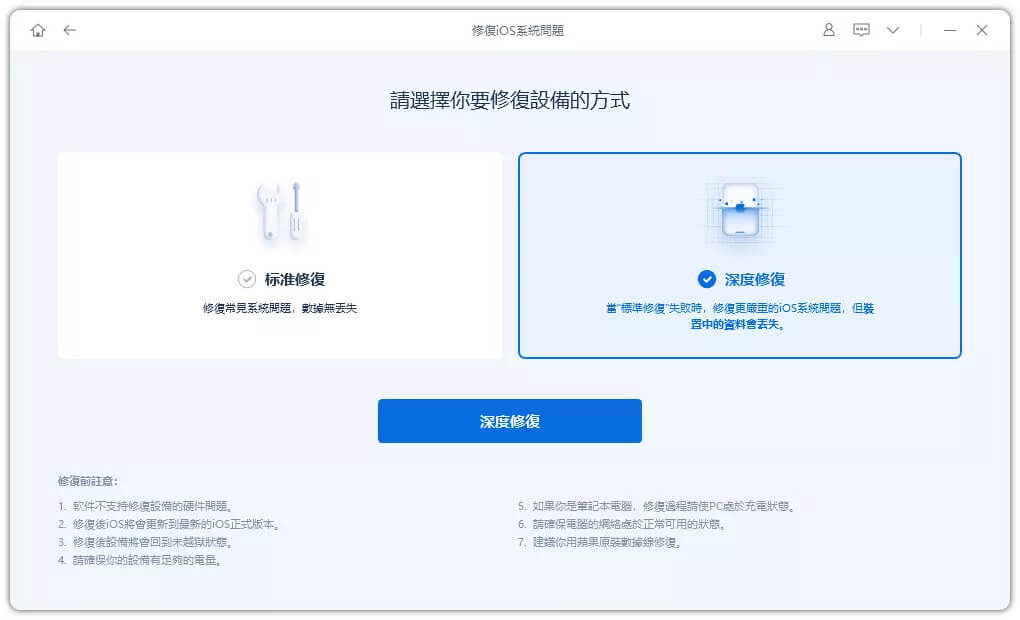The height and width of the screenshot is (620, 1020).
Task: Click note 4 about sufficient battery
Action: coord(140,560)
